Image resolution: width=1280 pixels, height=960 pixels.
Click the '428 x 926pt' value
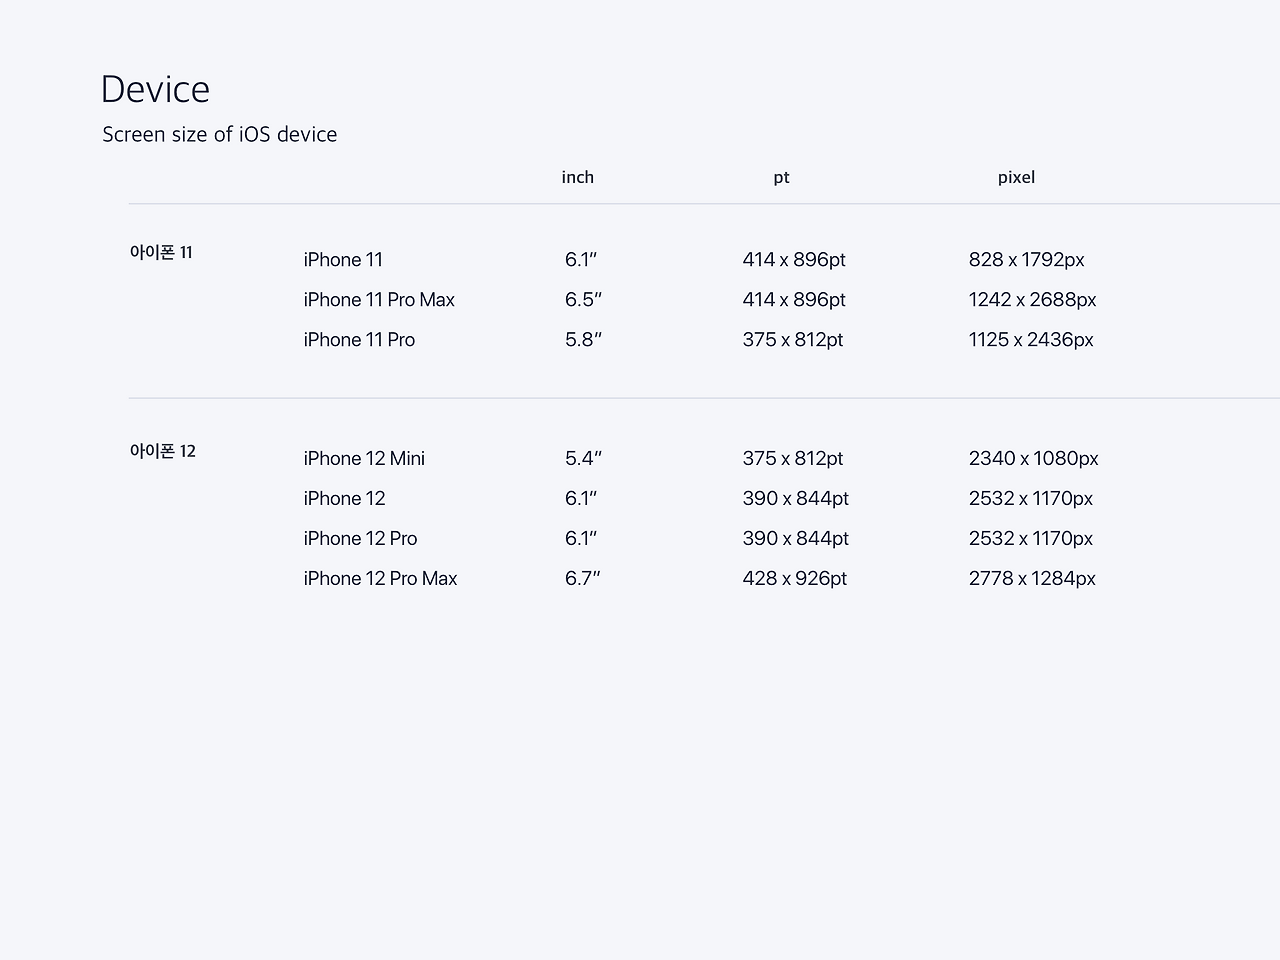pos(795,579)
